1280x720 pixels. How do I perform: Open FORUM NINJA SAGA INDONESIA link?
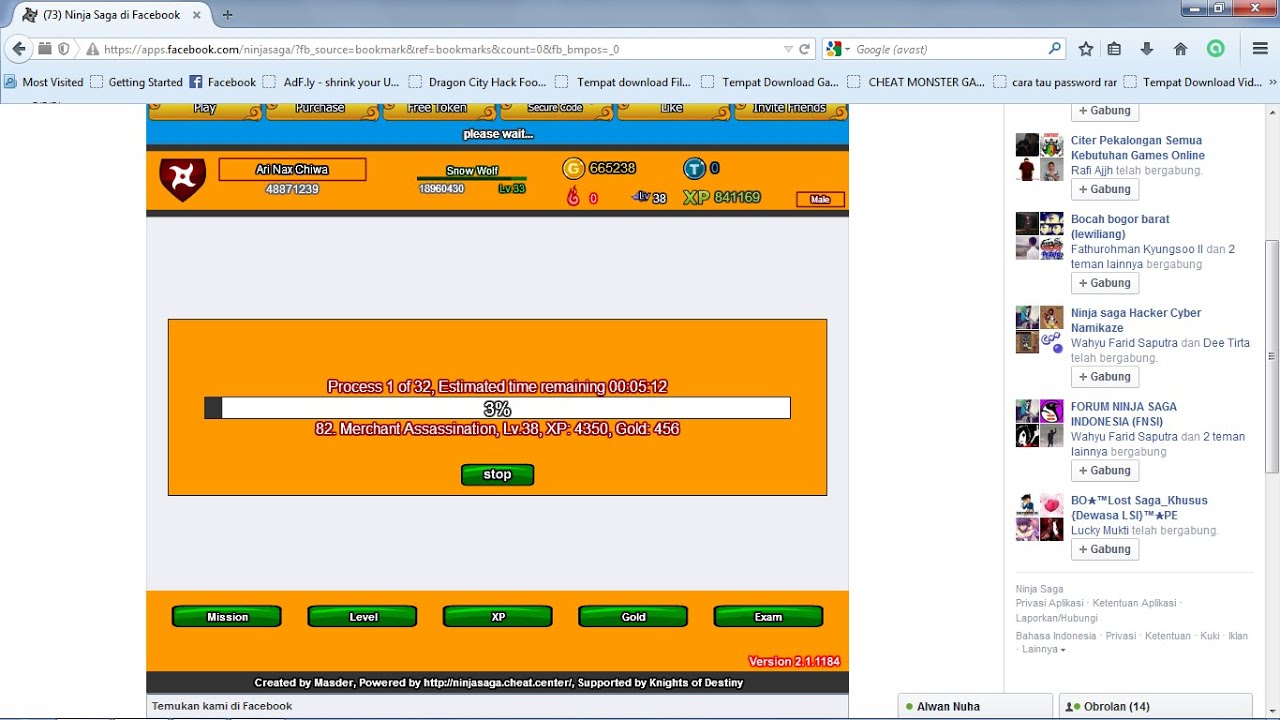point(1124,414)
